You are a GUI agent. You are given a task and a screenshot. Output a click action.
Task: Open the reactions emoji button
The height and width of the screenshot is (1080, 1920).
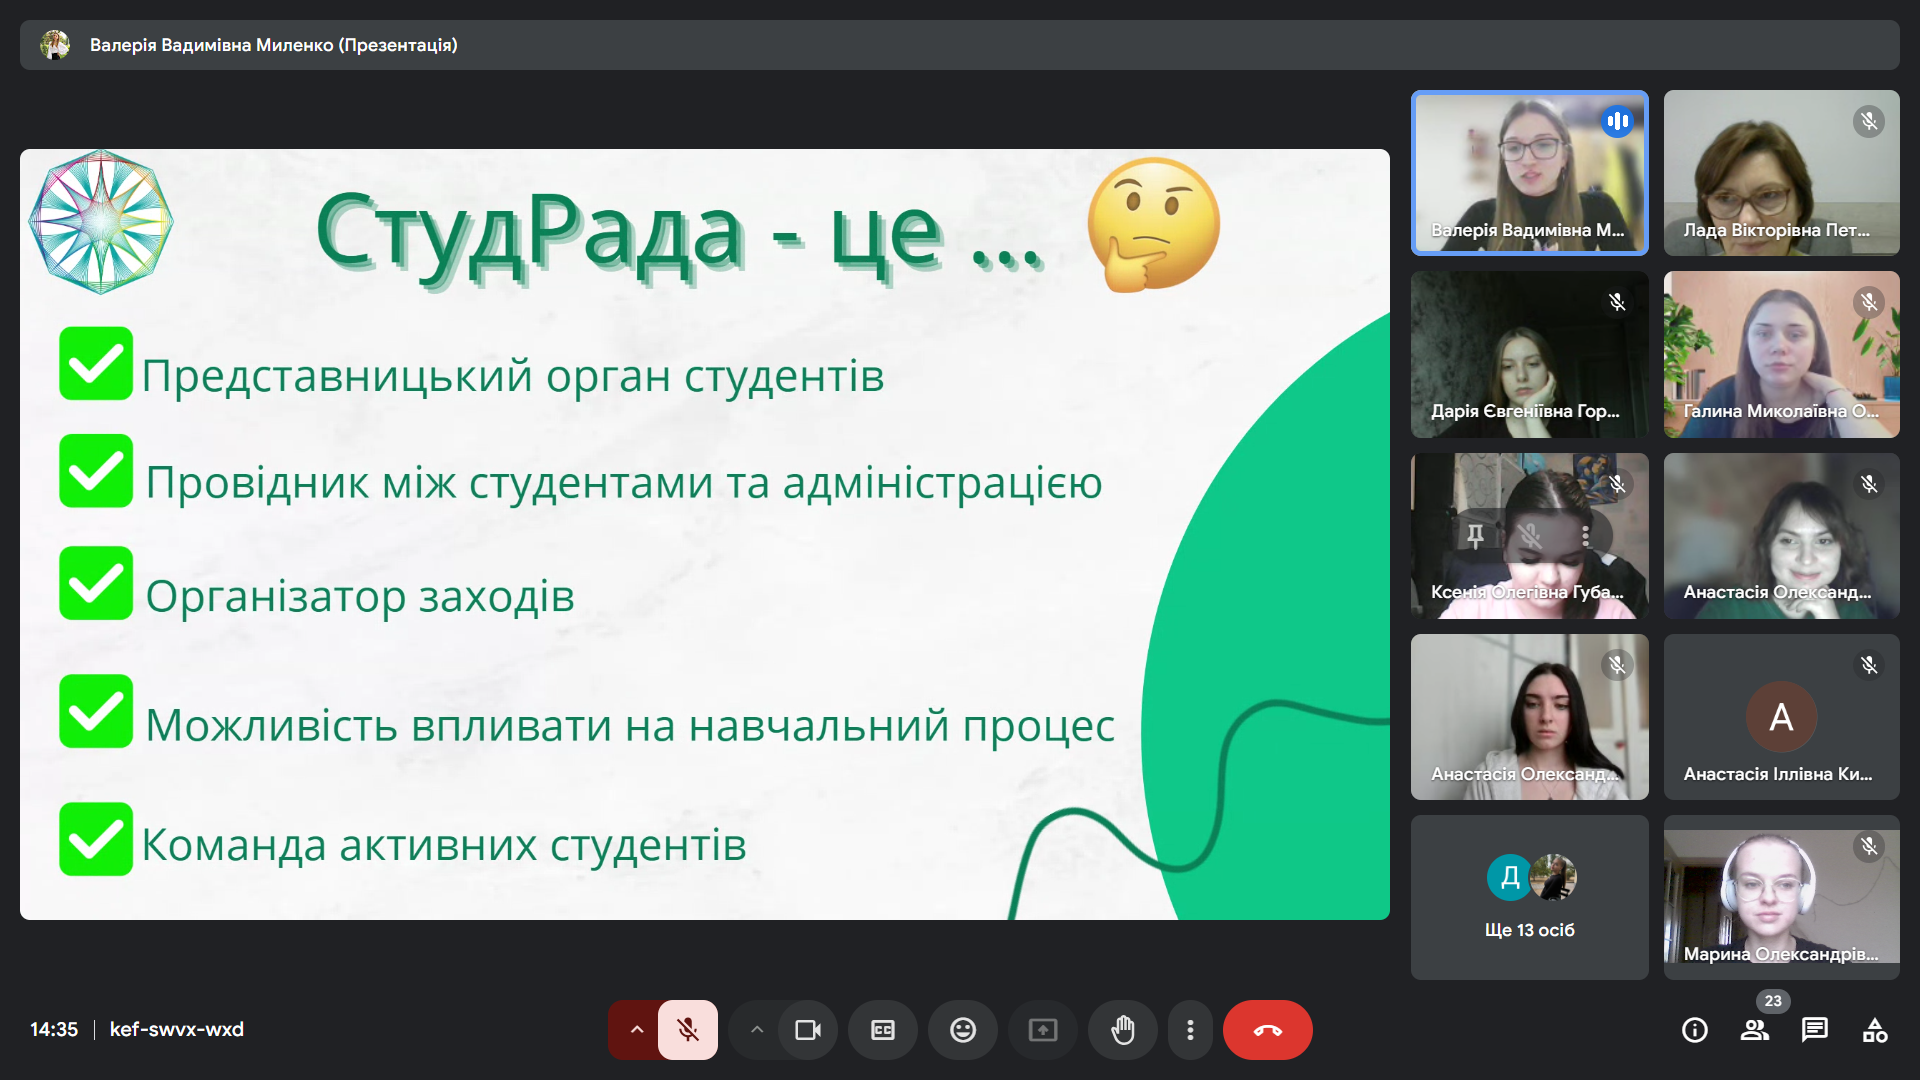[962, 1030]
